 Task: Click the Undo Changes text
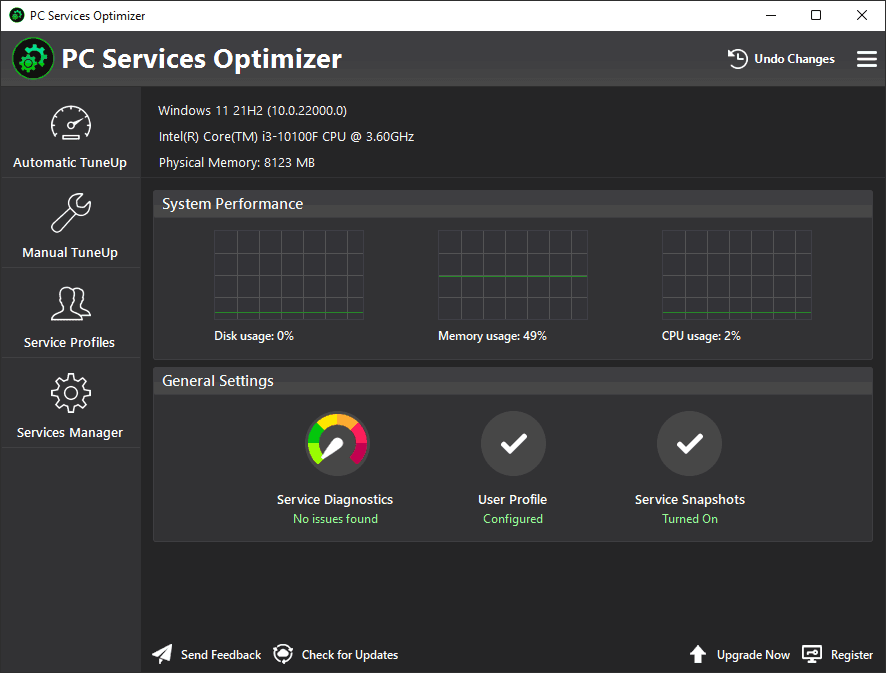(794, 59)
